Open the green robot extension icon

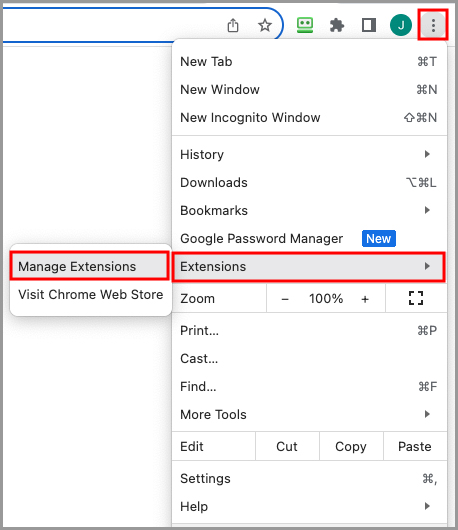305,25
